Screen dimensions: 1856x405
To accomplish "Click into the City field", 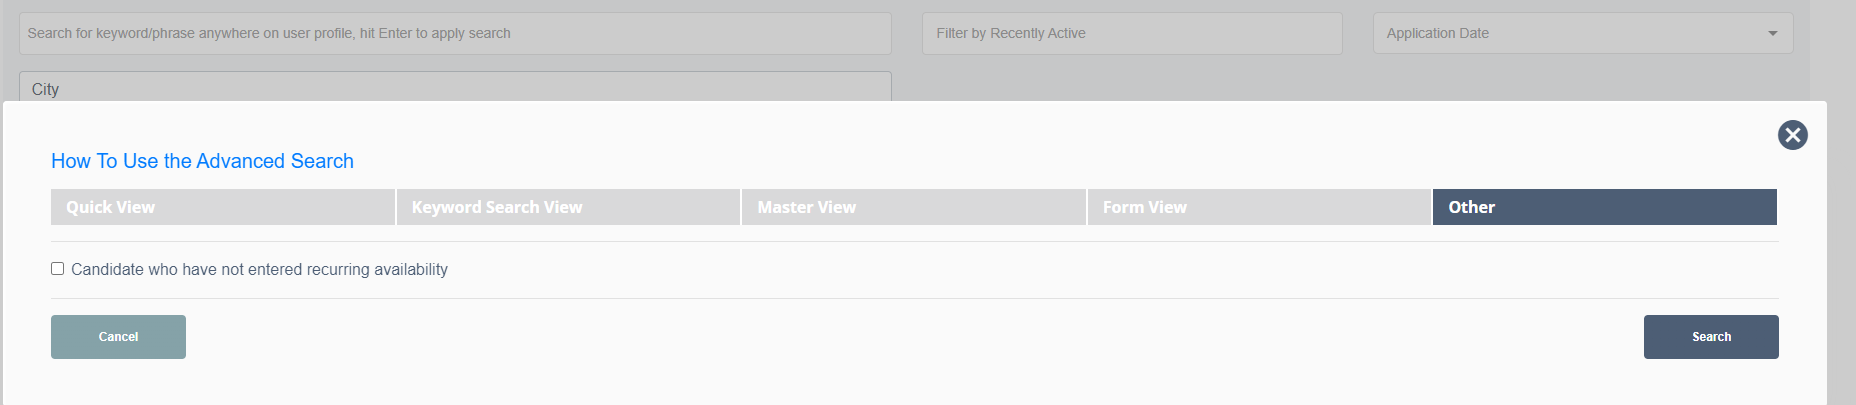I will pyautogui.click(x=455, y=87).
